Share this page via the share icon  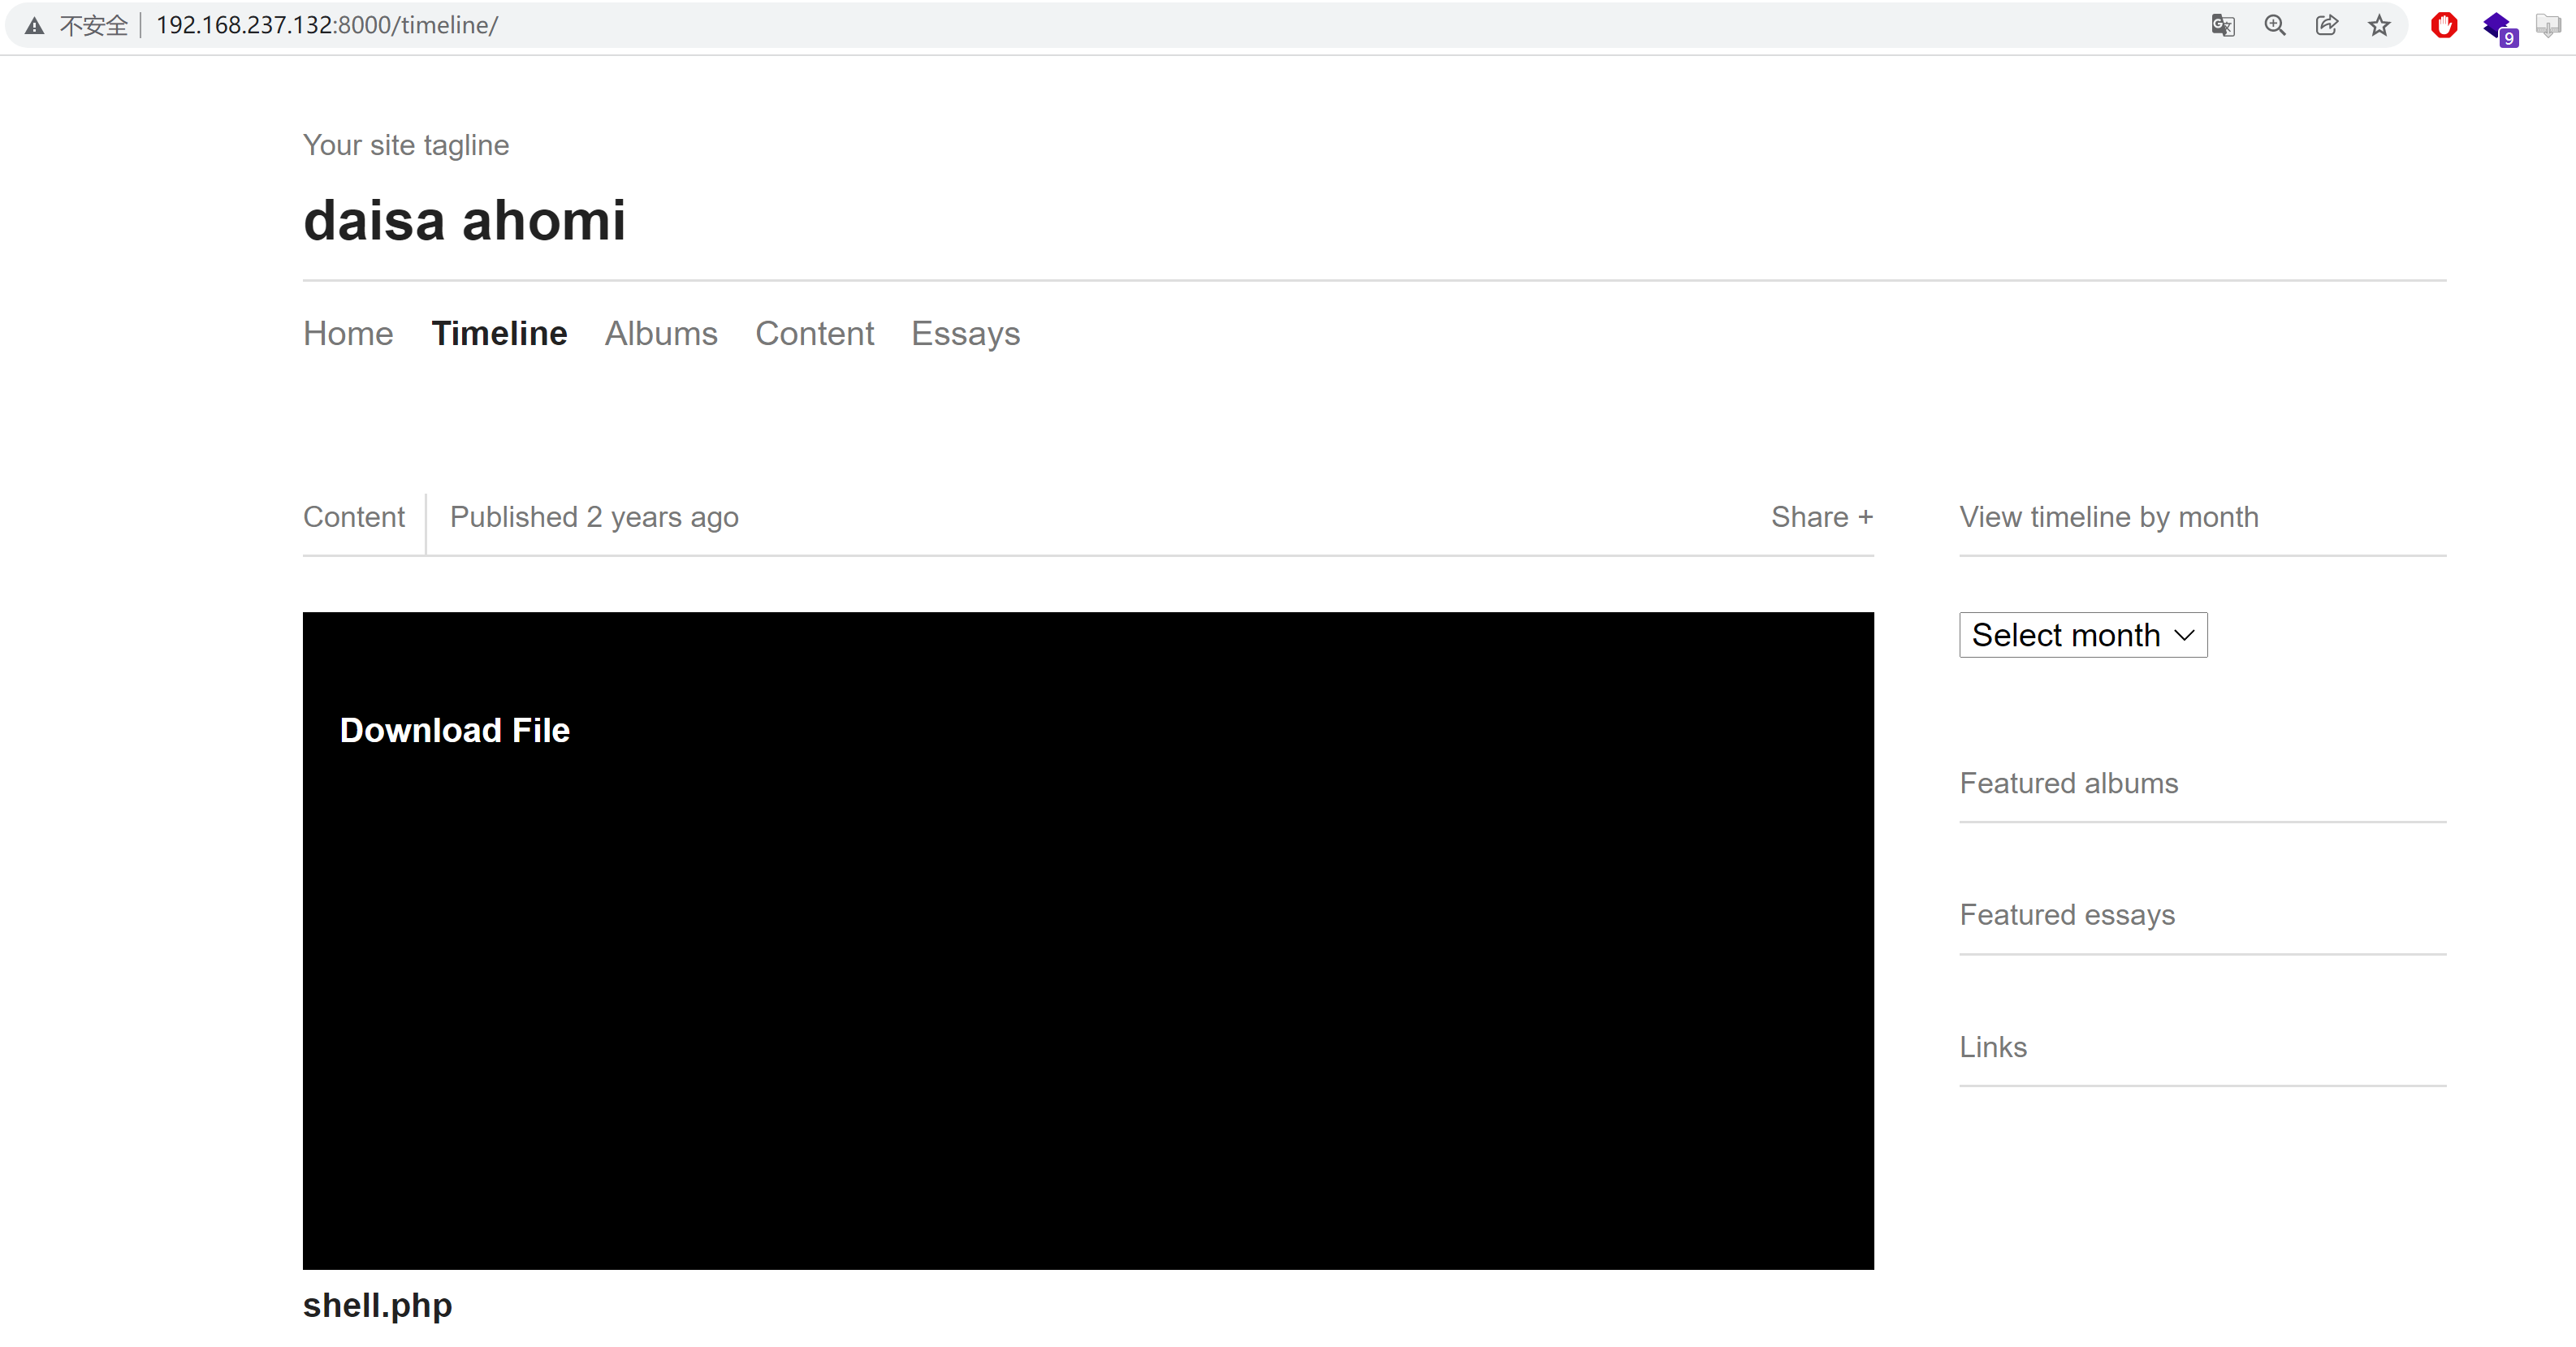click(2327, 26)
